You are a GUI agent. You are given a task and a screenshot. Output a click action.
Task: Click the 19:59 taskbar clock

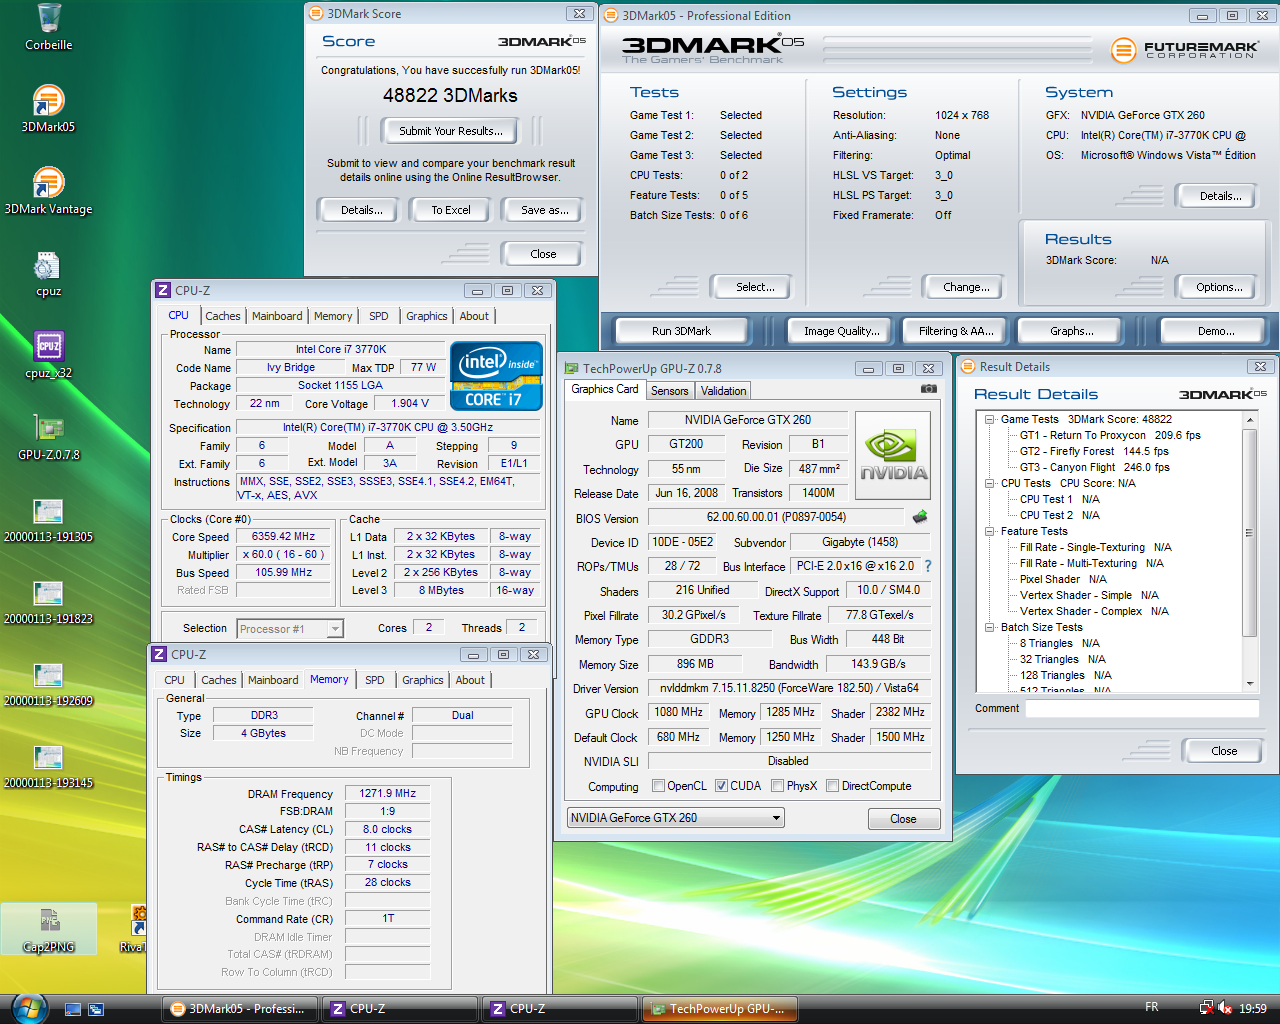pyautogui.click(x=1253, y=1009)
